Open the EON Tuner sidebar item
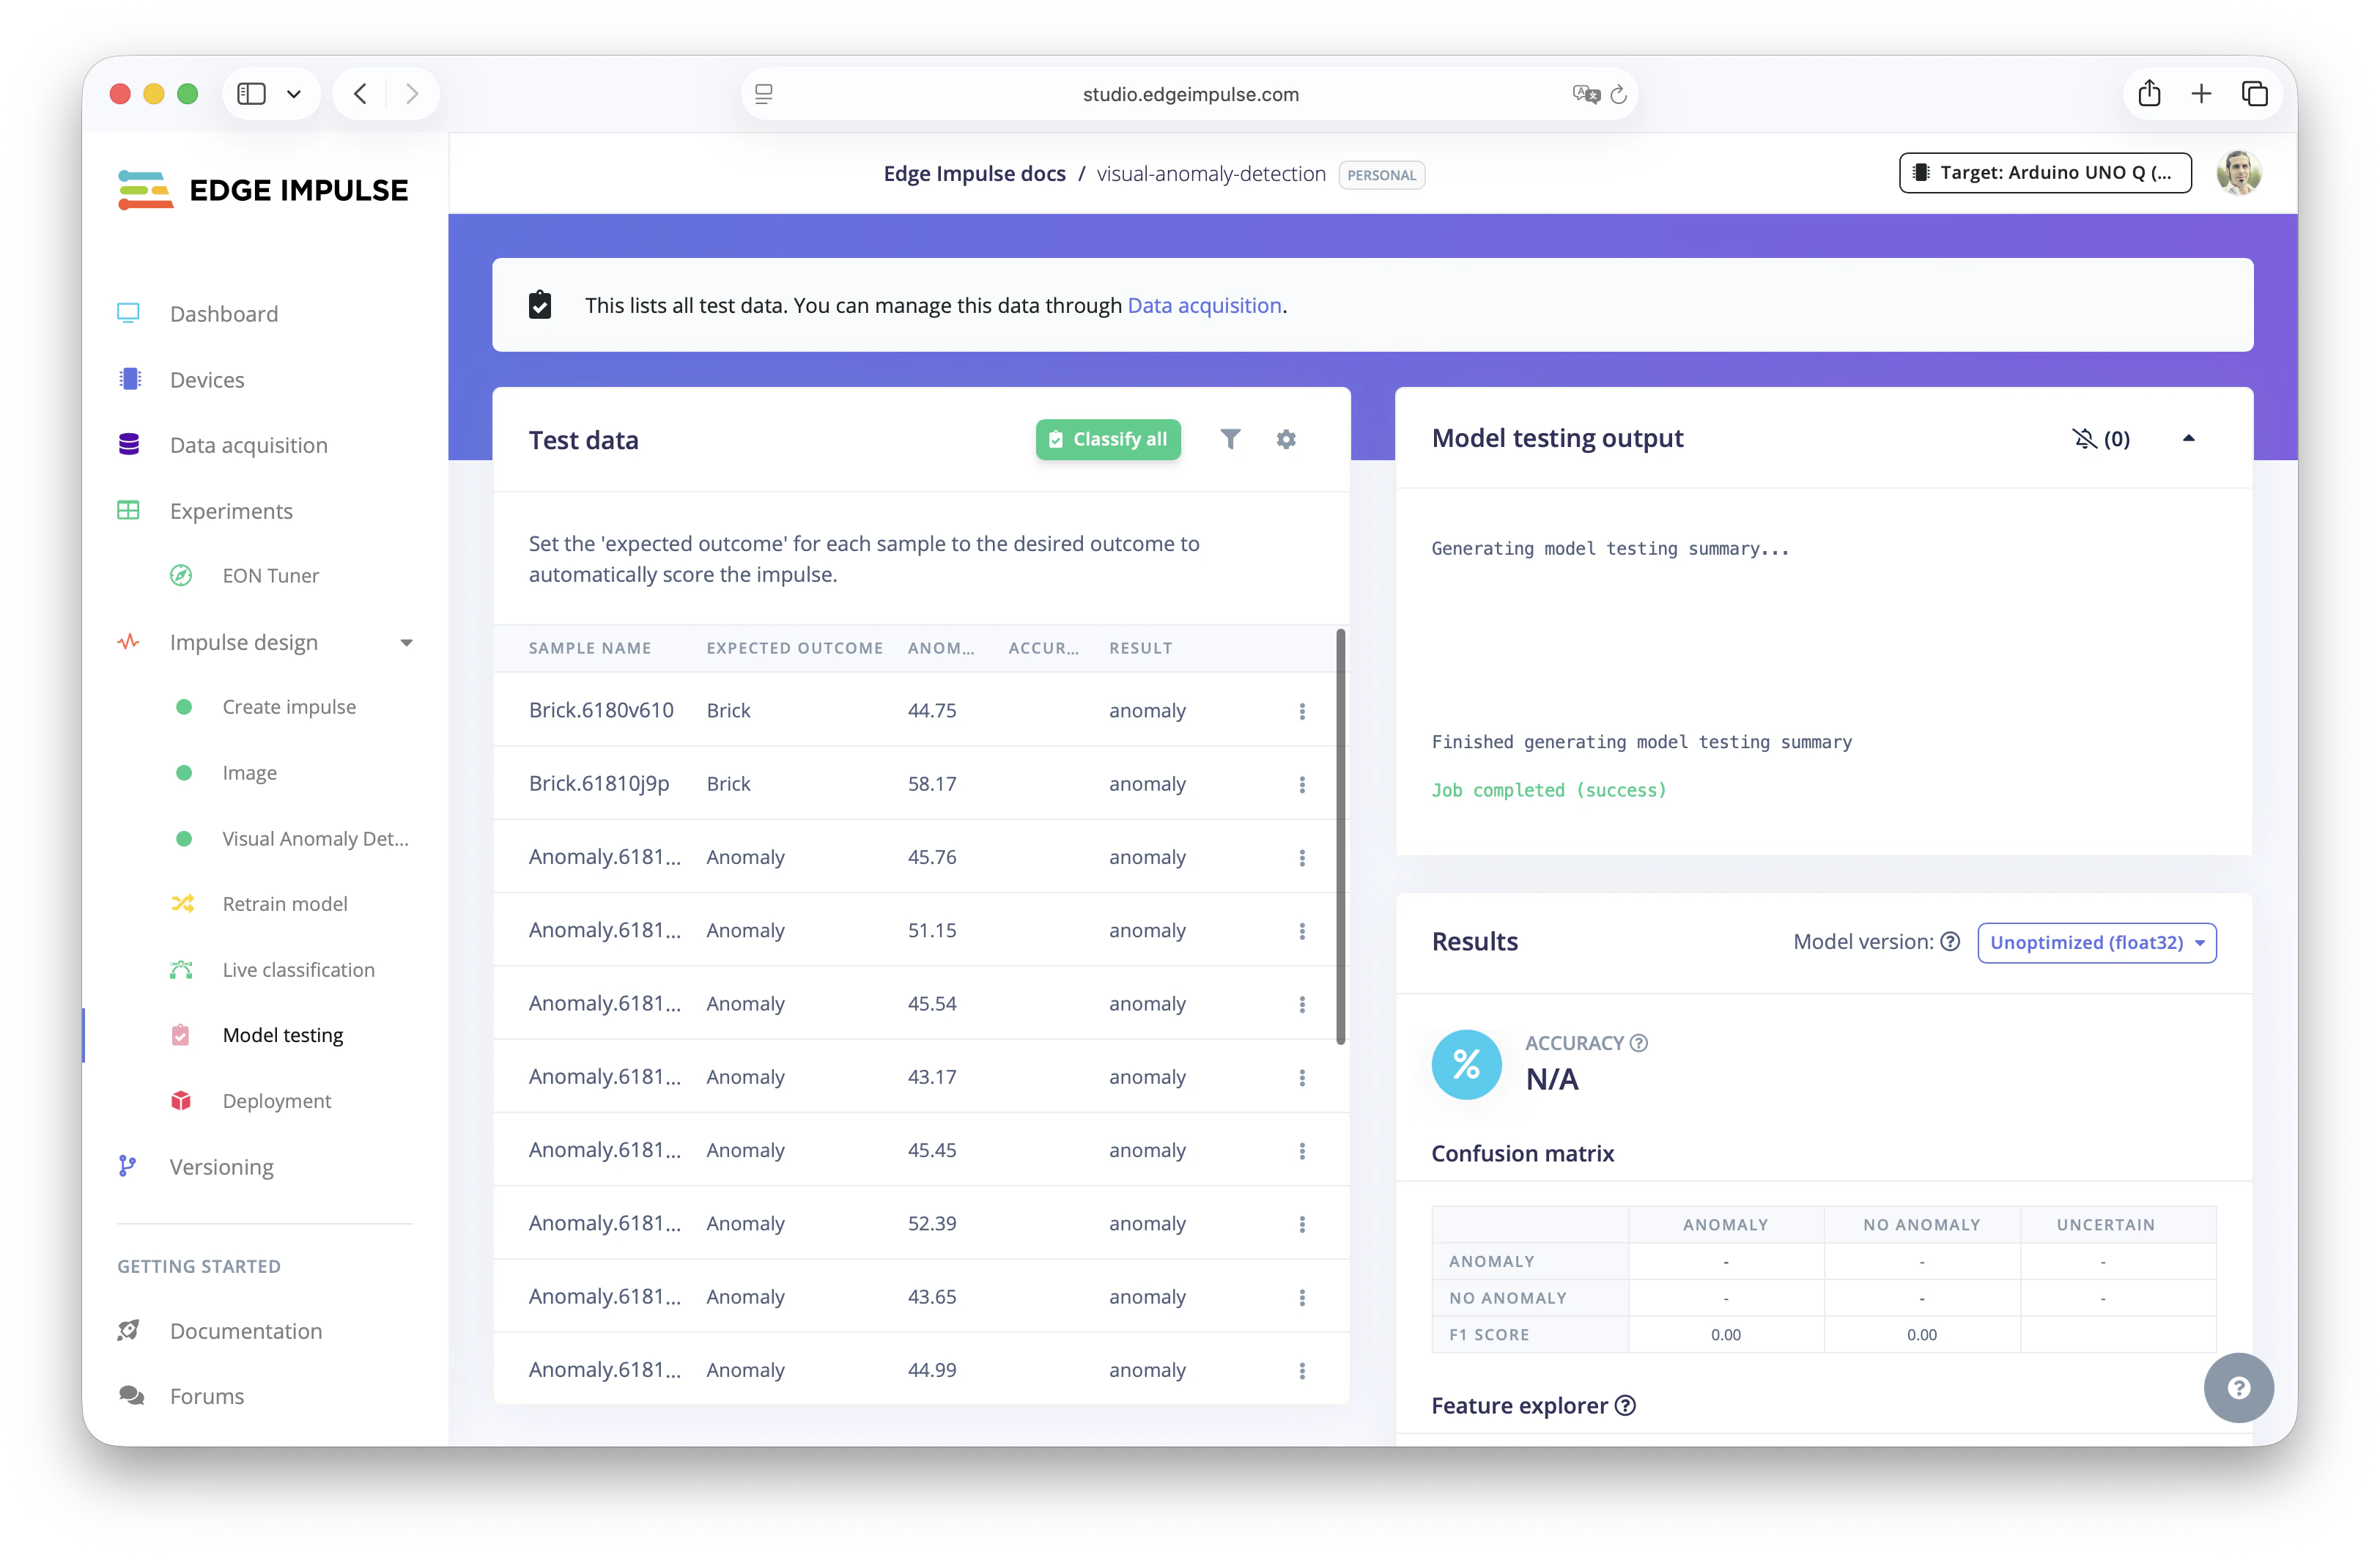This screenshot has width=2380, height=1555. click(x=270, y=575)
